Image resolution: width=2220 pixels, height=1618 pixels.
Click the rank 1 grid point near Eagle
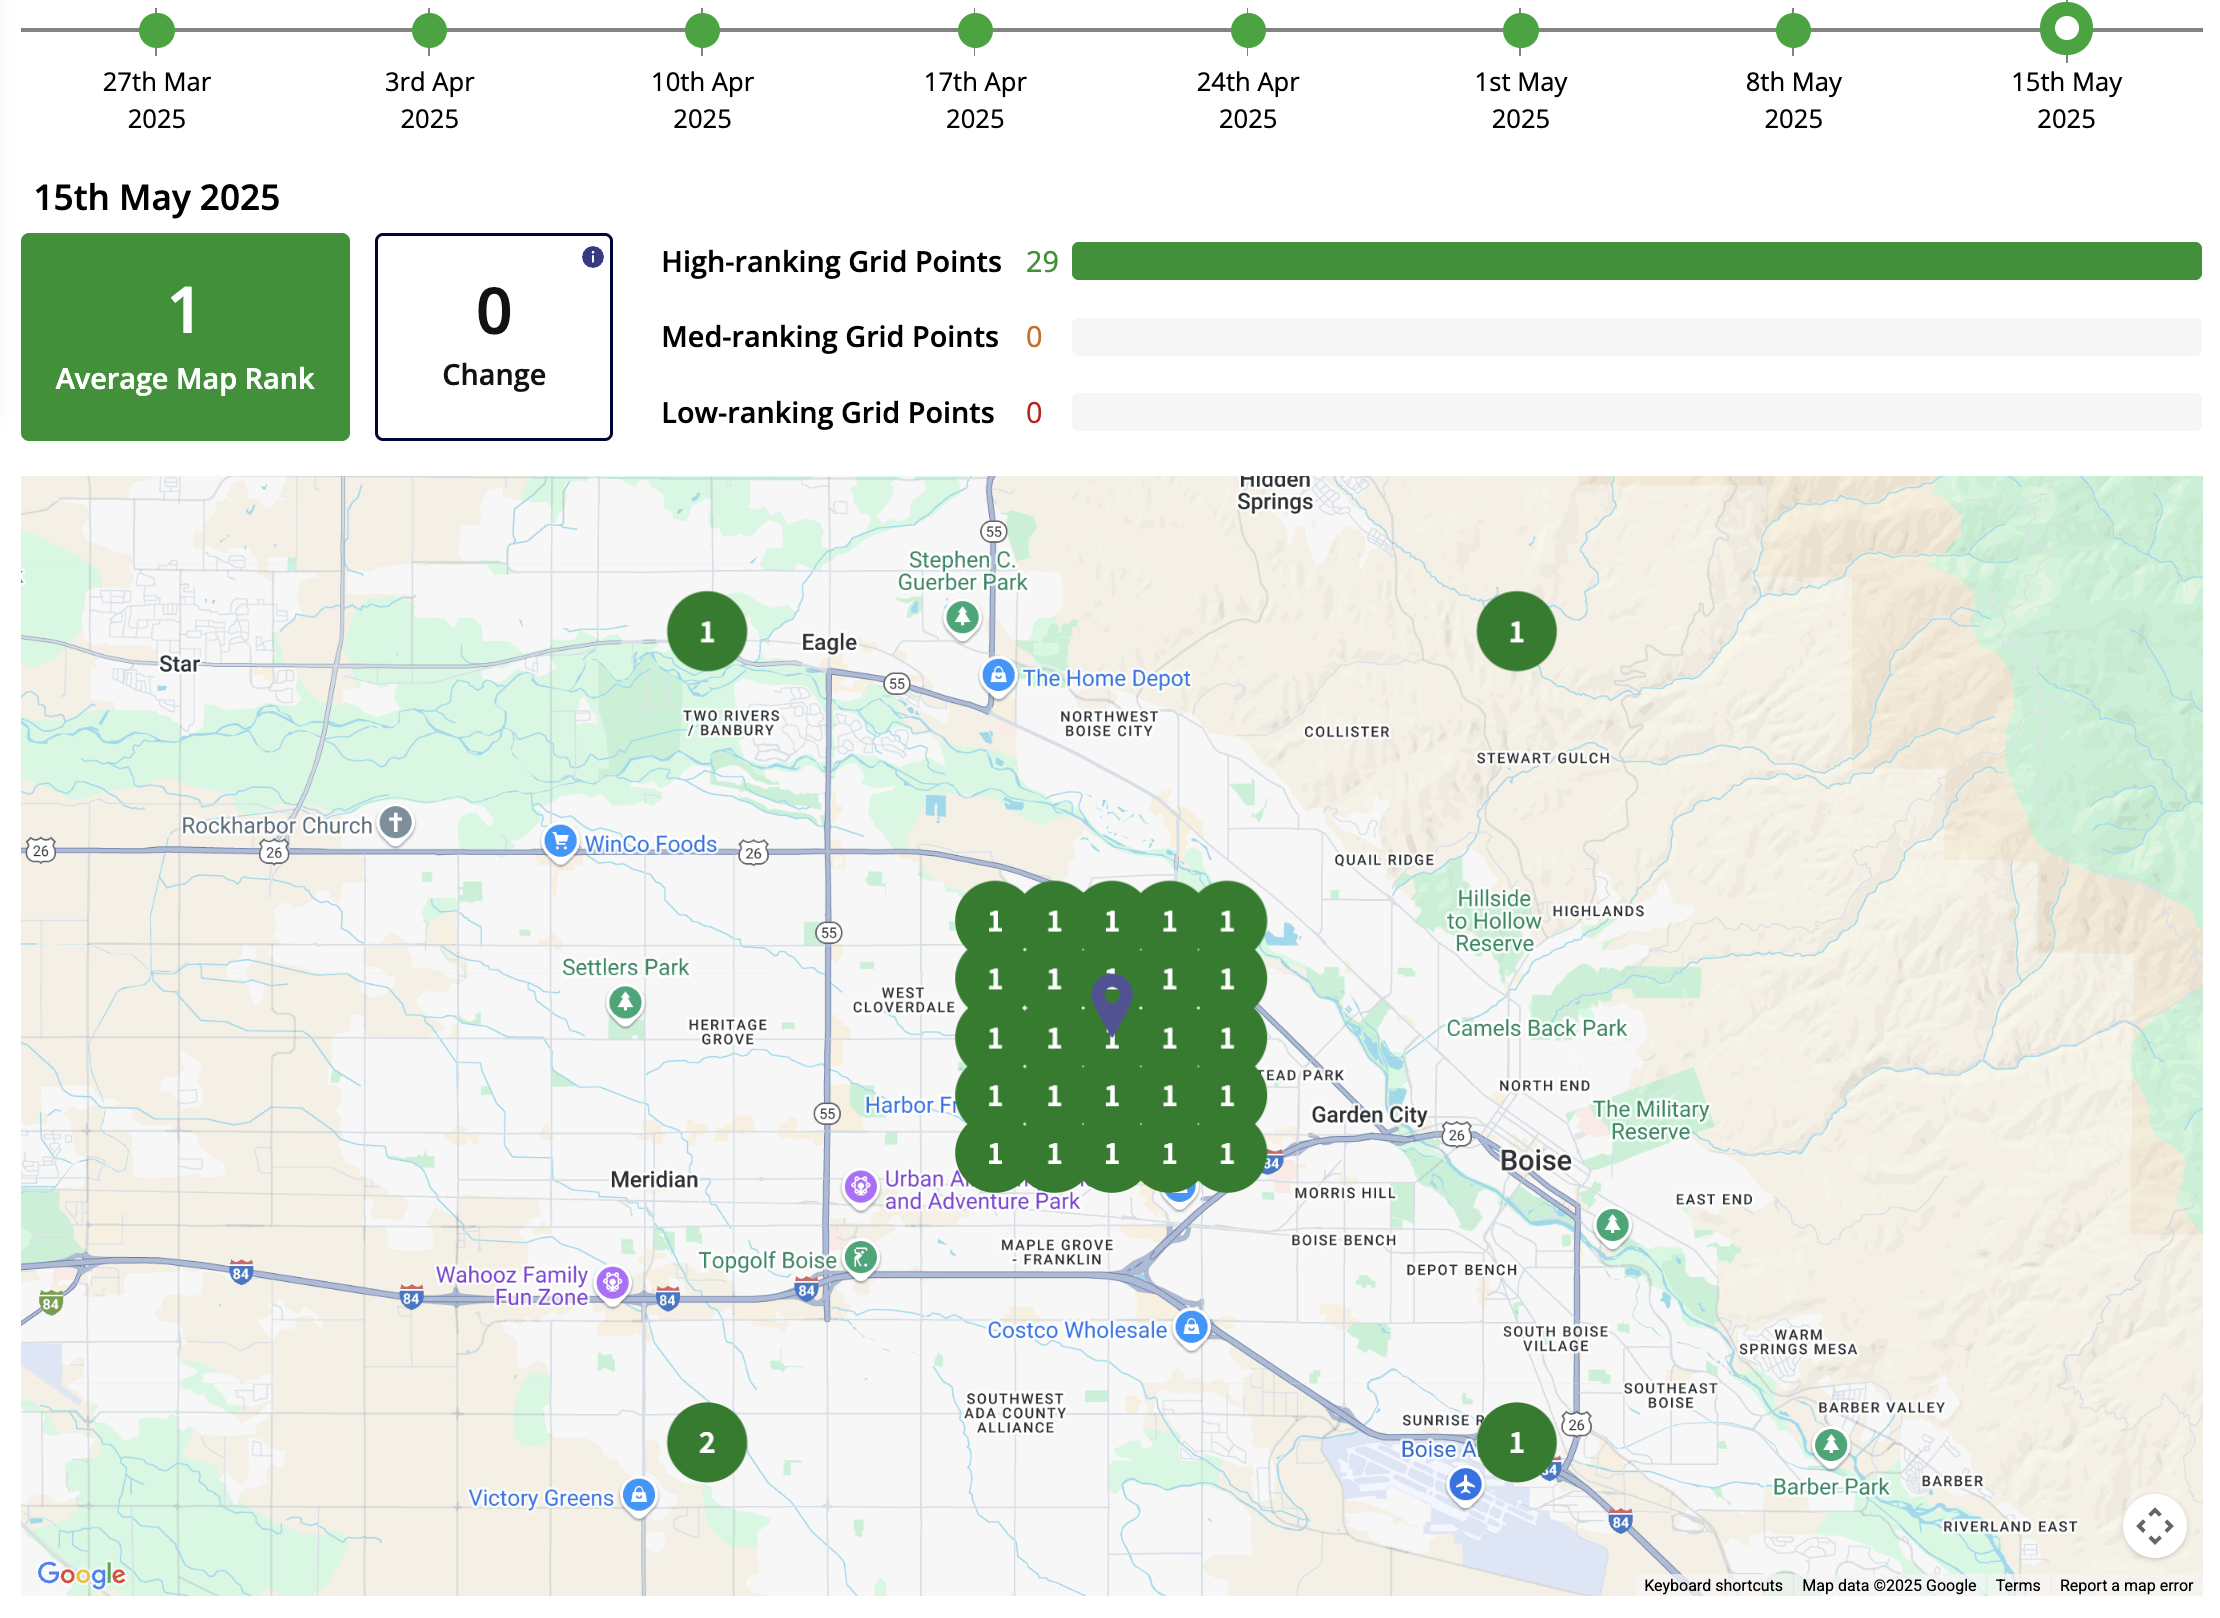click(707, 631)
